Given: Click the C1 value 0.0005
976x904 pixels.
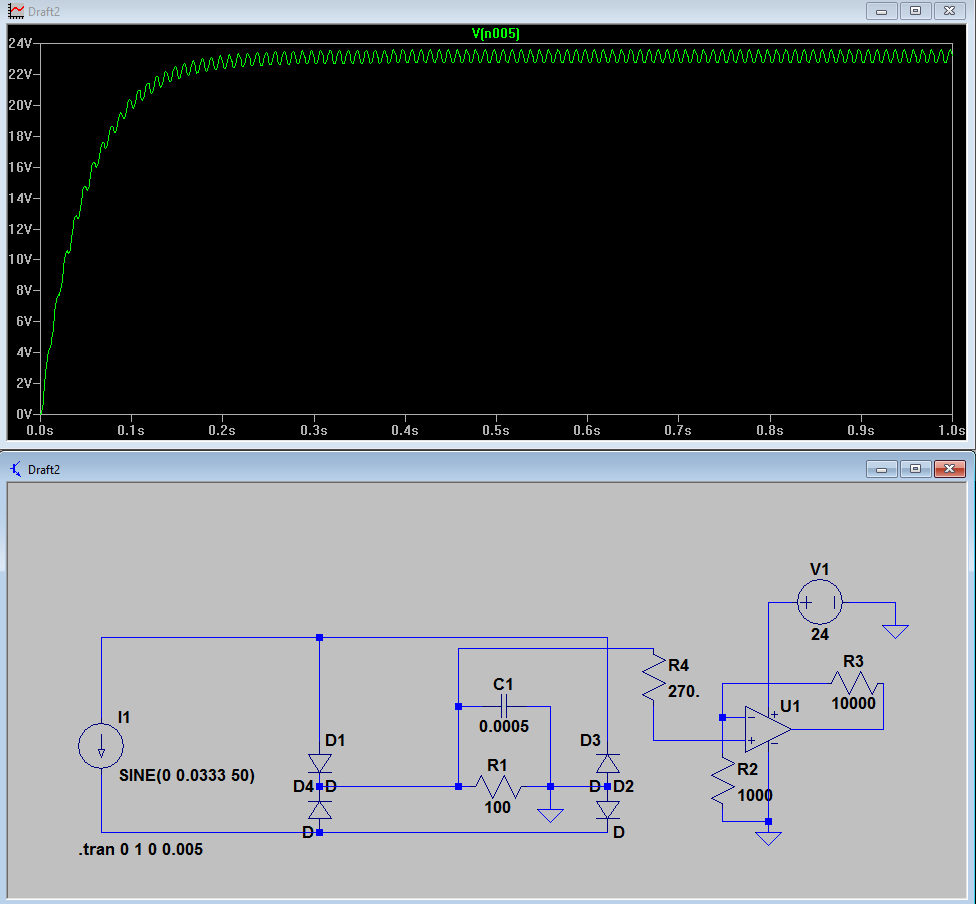Looking at the screenshot, I should pyautogui.click(x=504, y=726).
